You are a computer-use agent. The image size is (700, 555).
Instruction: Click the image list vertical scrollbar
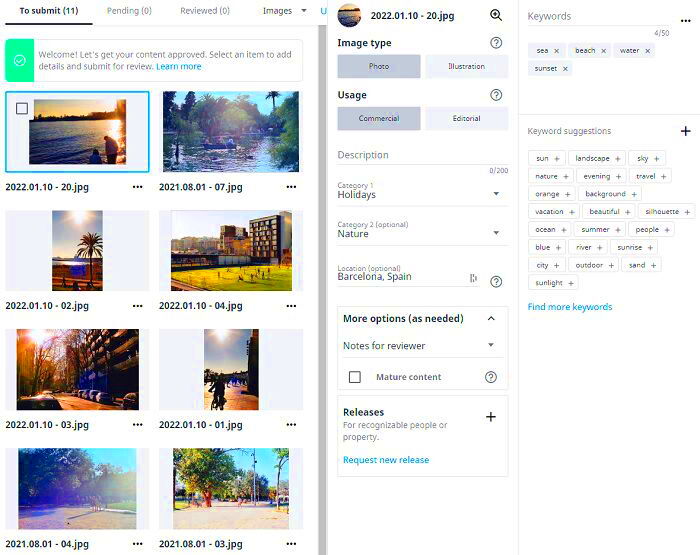pyautogui.click(x=322, y=290)
